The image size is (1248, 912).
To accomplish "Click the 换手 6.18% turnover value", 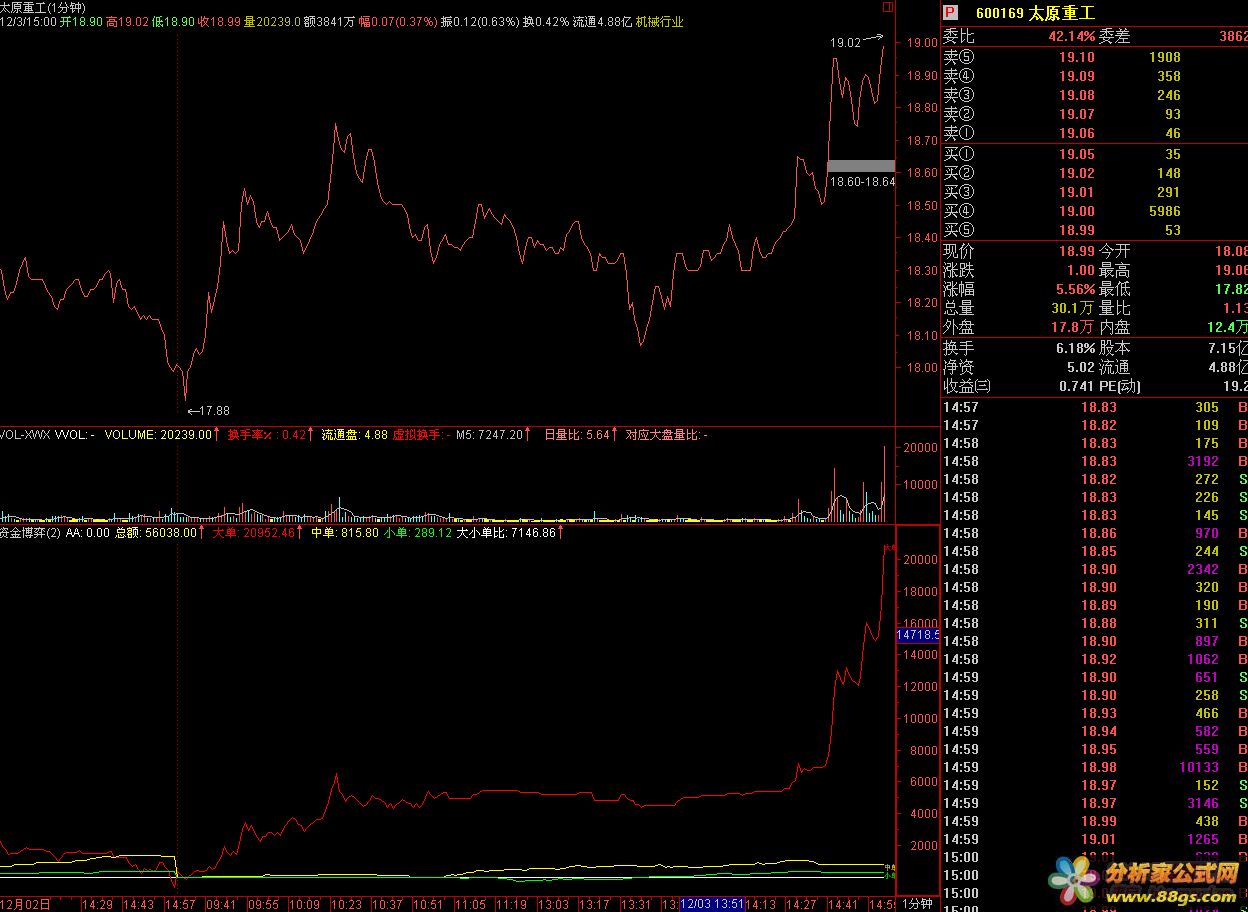I will coord(1074,348).
